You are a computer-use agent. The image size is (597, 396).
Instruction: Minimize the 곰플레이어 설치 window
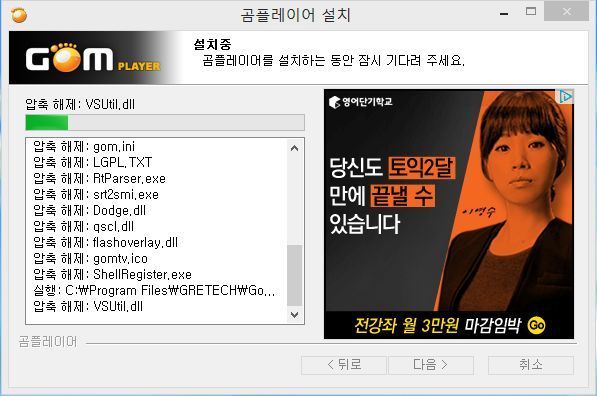[x=504, y=13]
